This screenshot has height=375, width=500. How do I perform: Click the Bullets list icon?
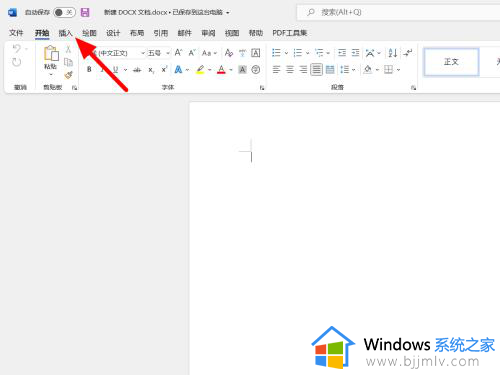pos(276,53)
